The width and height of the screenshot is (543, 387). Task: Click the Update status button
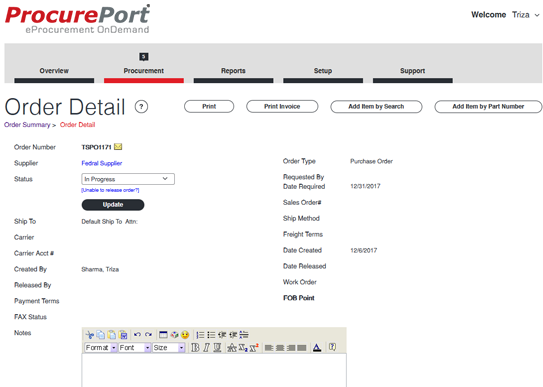pos(113,205)
